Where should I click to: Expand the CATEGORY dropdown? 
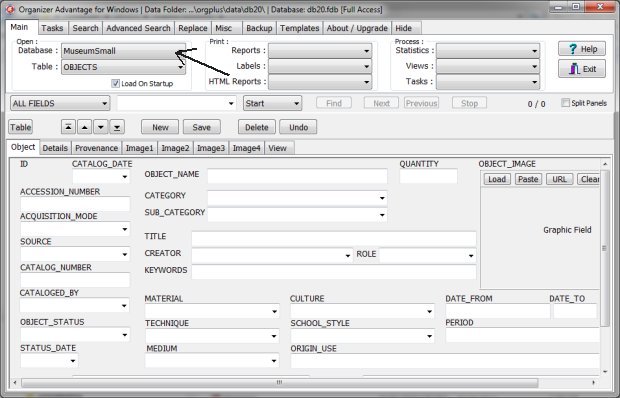382,198
